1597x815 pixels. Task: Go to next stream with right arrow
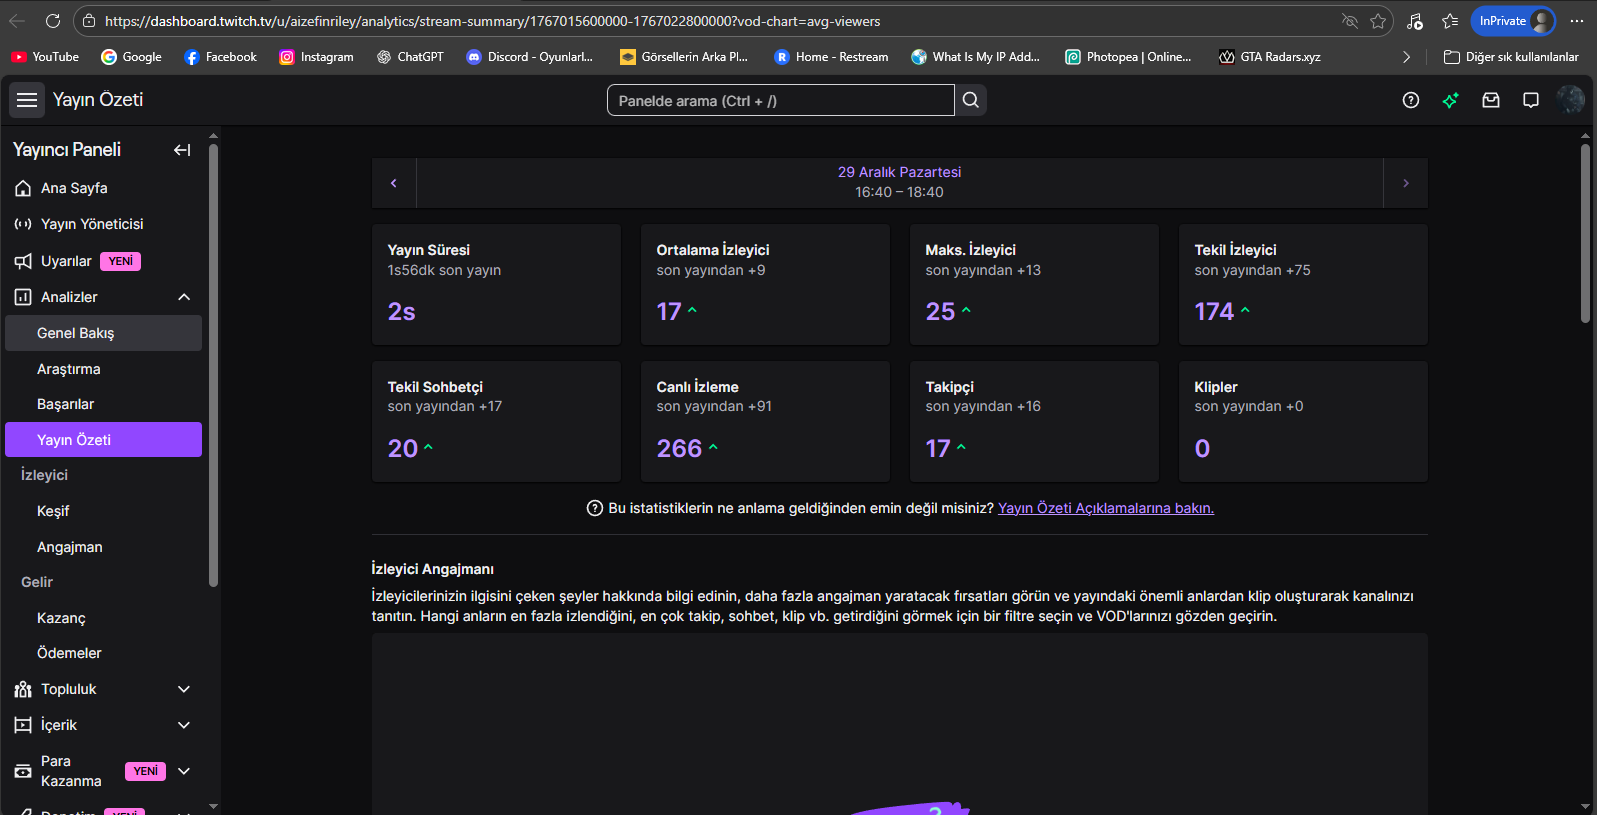pyautogui.click(x=1406, y=183)
